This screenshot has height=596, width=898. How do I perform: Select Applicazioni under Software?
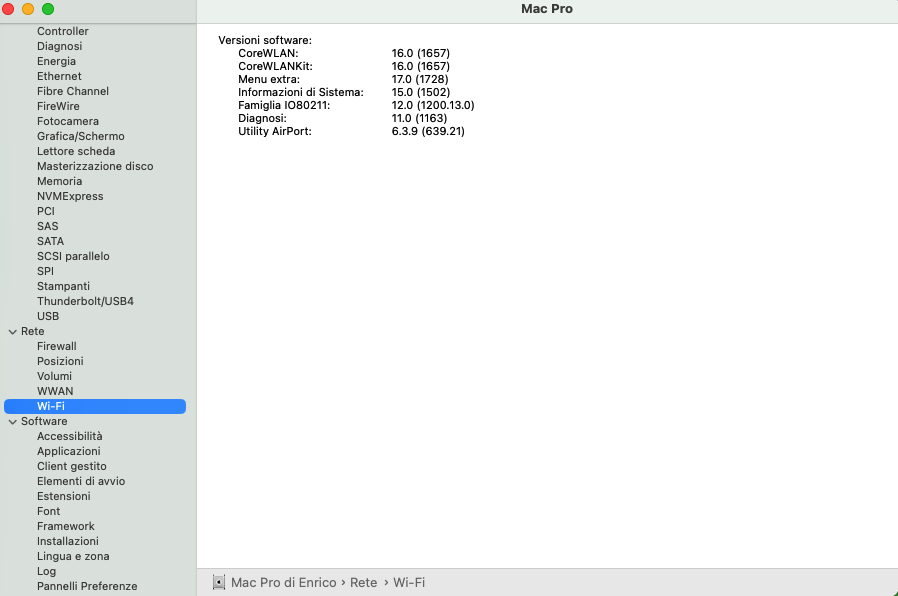point(69,451)
